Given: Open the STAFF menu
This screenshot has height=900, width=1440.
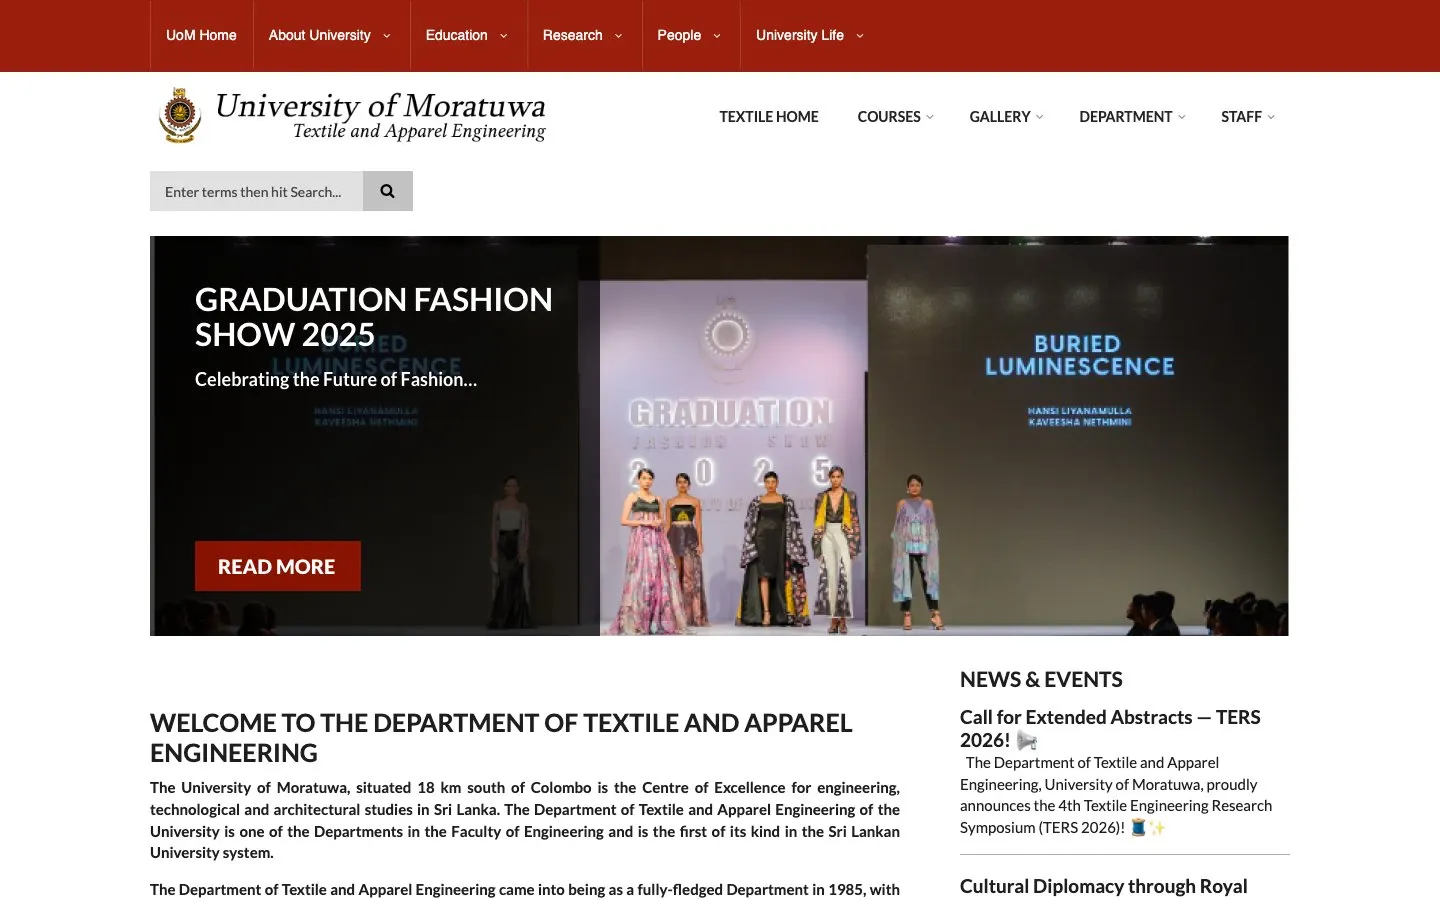Looking at the screenshot, I should tap(1241, 117).
